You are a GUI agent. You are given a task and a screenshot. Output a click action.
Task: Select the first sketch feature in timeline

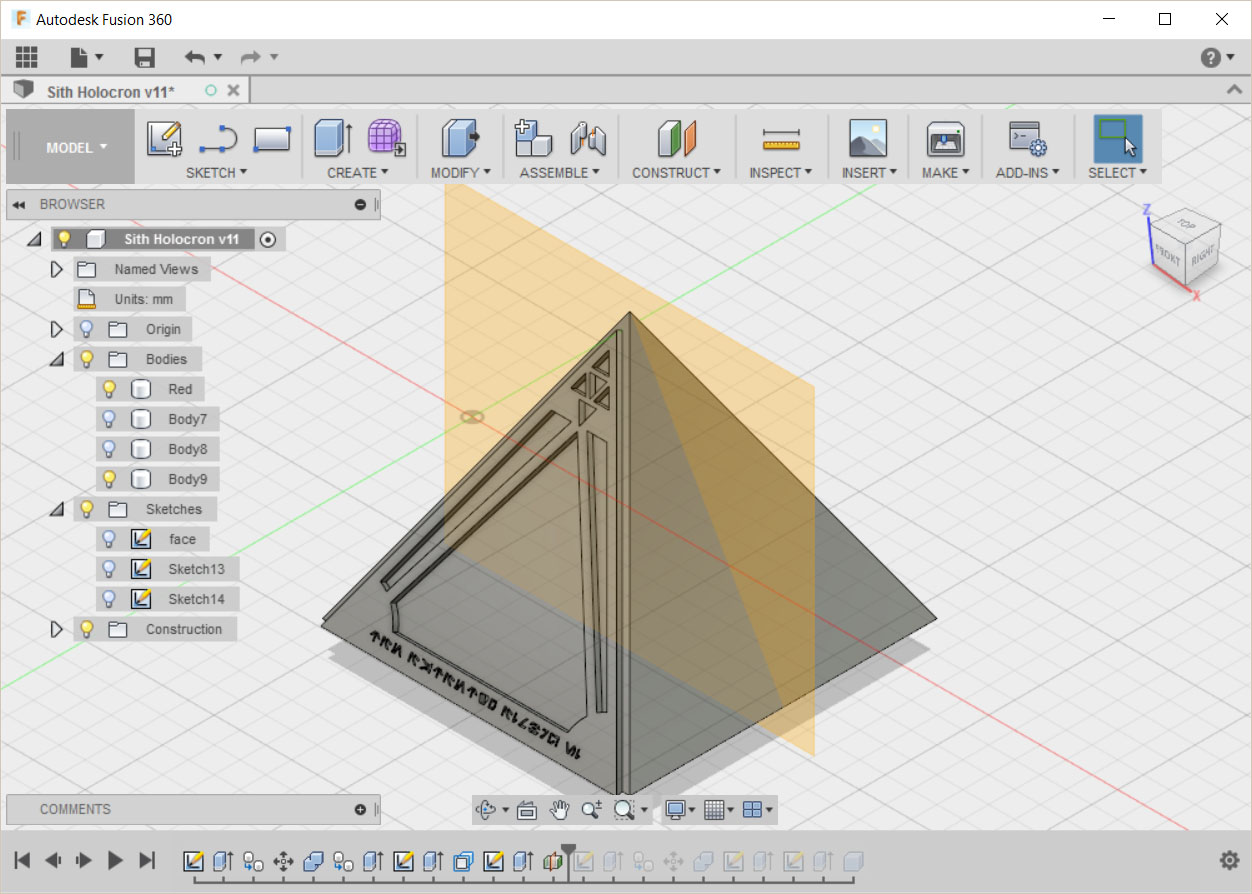pyautogui.click(x=194, y=861)
